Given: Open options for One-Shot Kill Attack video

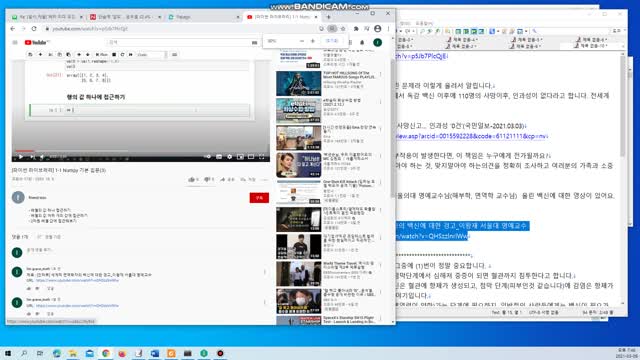Looking at the screenshot, I should tap(380, 183).
